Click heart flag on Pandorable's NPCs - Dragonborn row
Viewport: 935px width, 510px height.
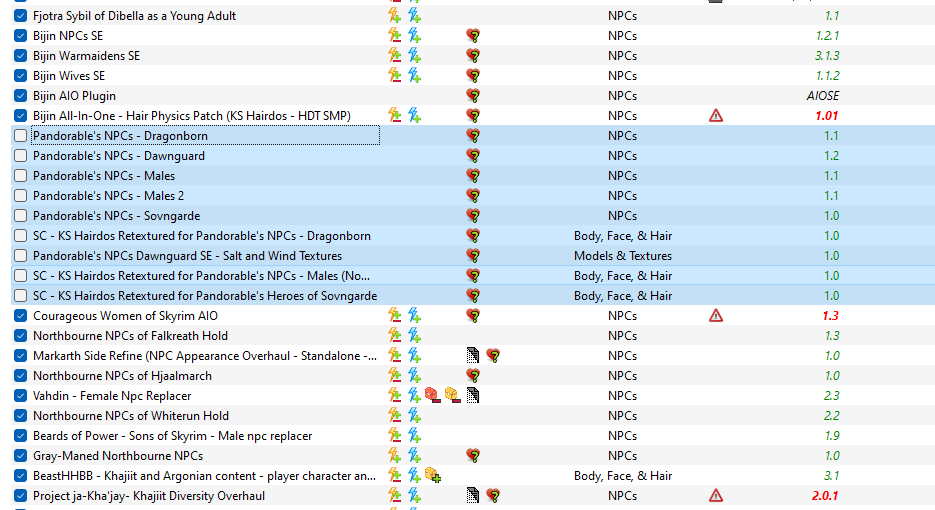click(x=473, y=135)
